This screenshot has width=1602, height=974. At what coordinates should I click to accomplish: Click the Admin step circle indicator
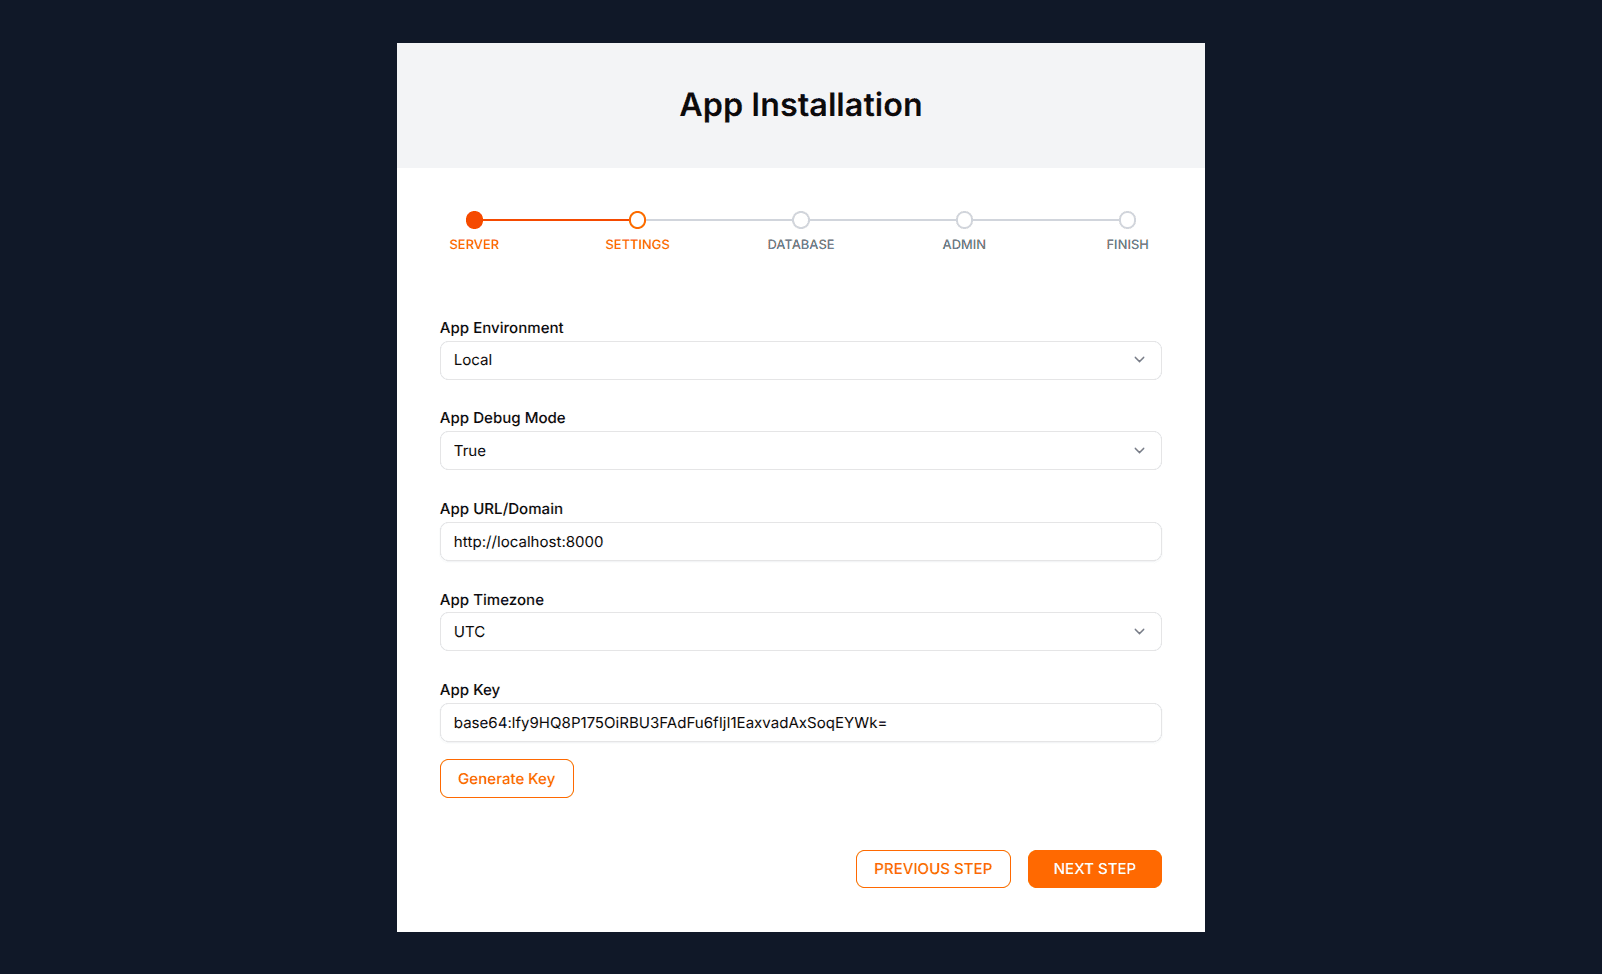[x=964, y=220]
